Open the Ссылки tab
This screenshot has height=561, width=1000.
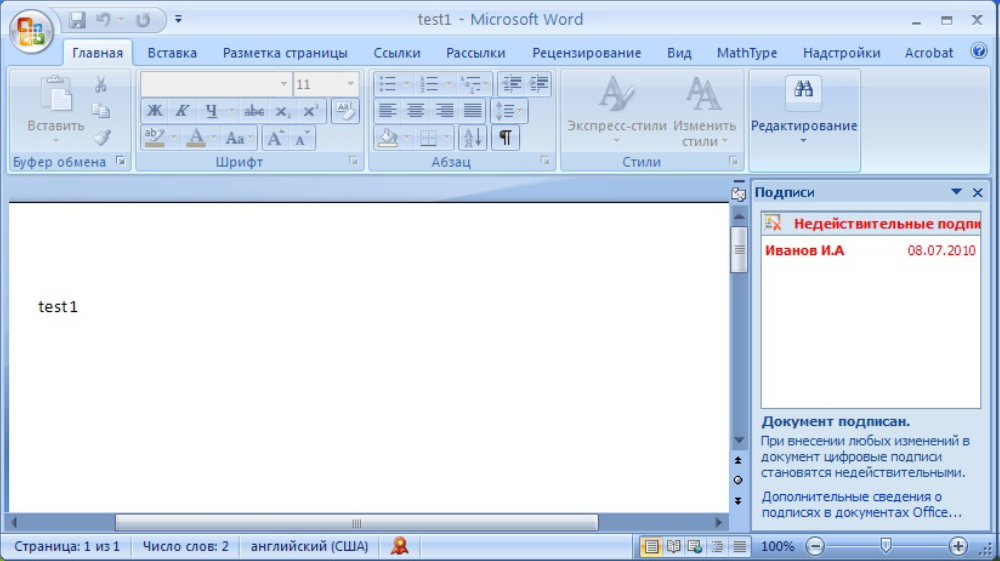[x=397, y=53]
